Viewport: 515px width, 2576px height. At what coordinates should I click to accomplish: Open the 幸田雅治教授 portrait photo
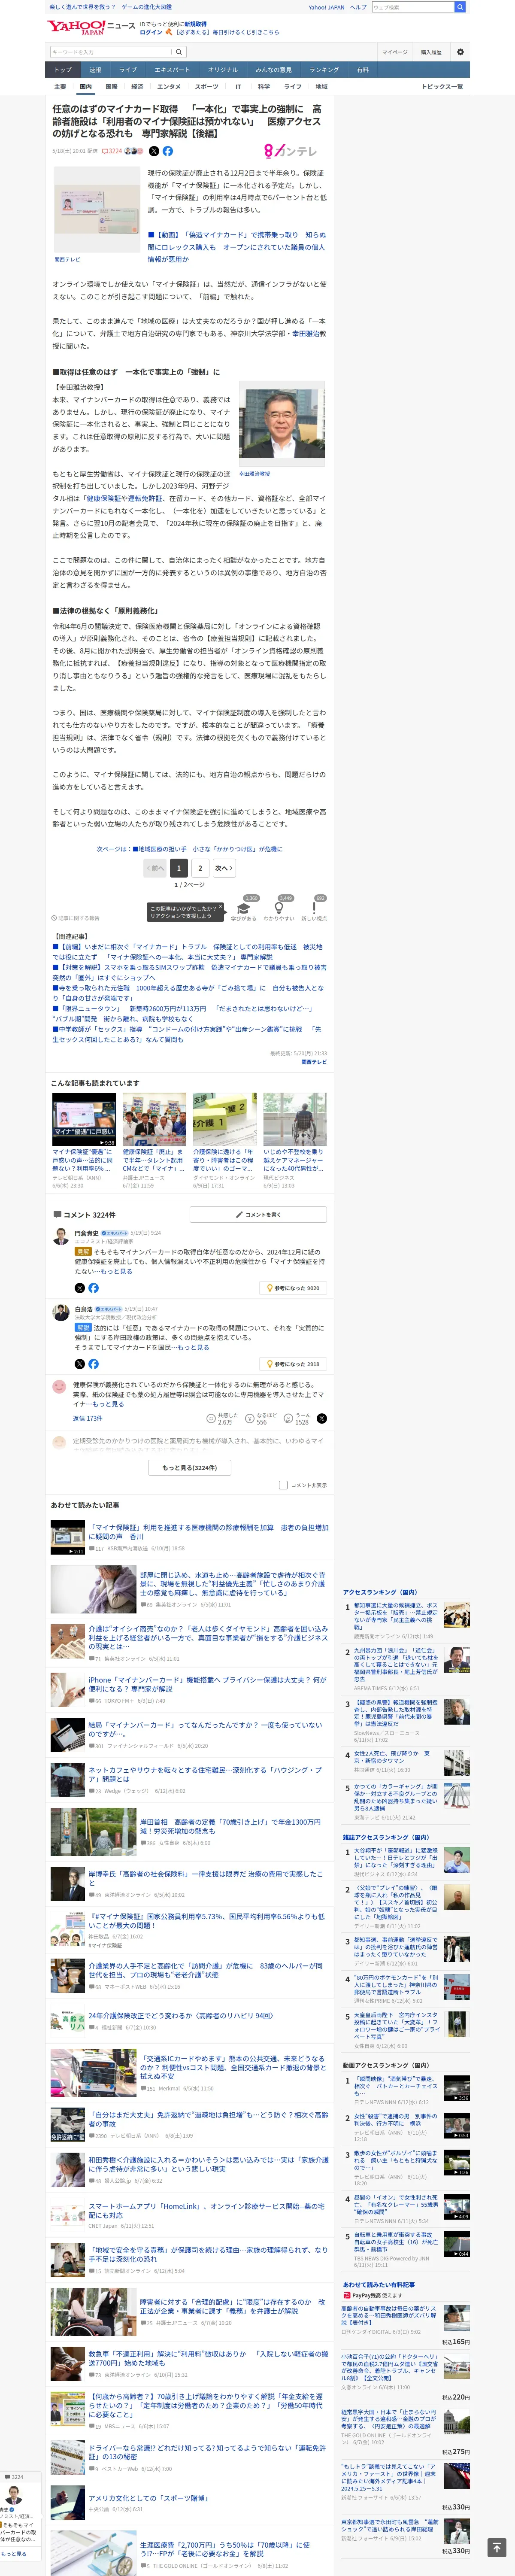[x=281, y=424]
